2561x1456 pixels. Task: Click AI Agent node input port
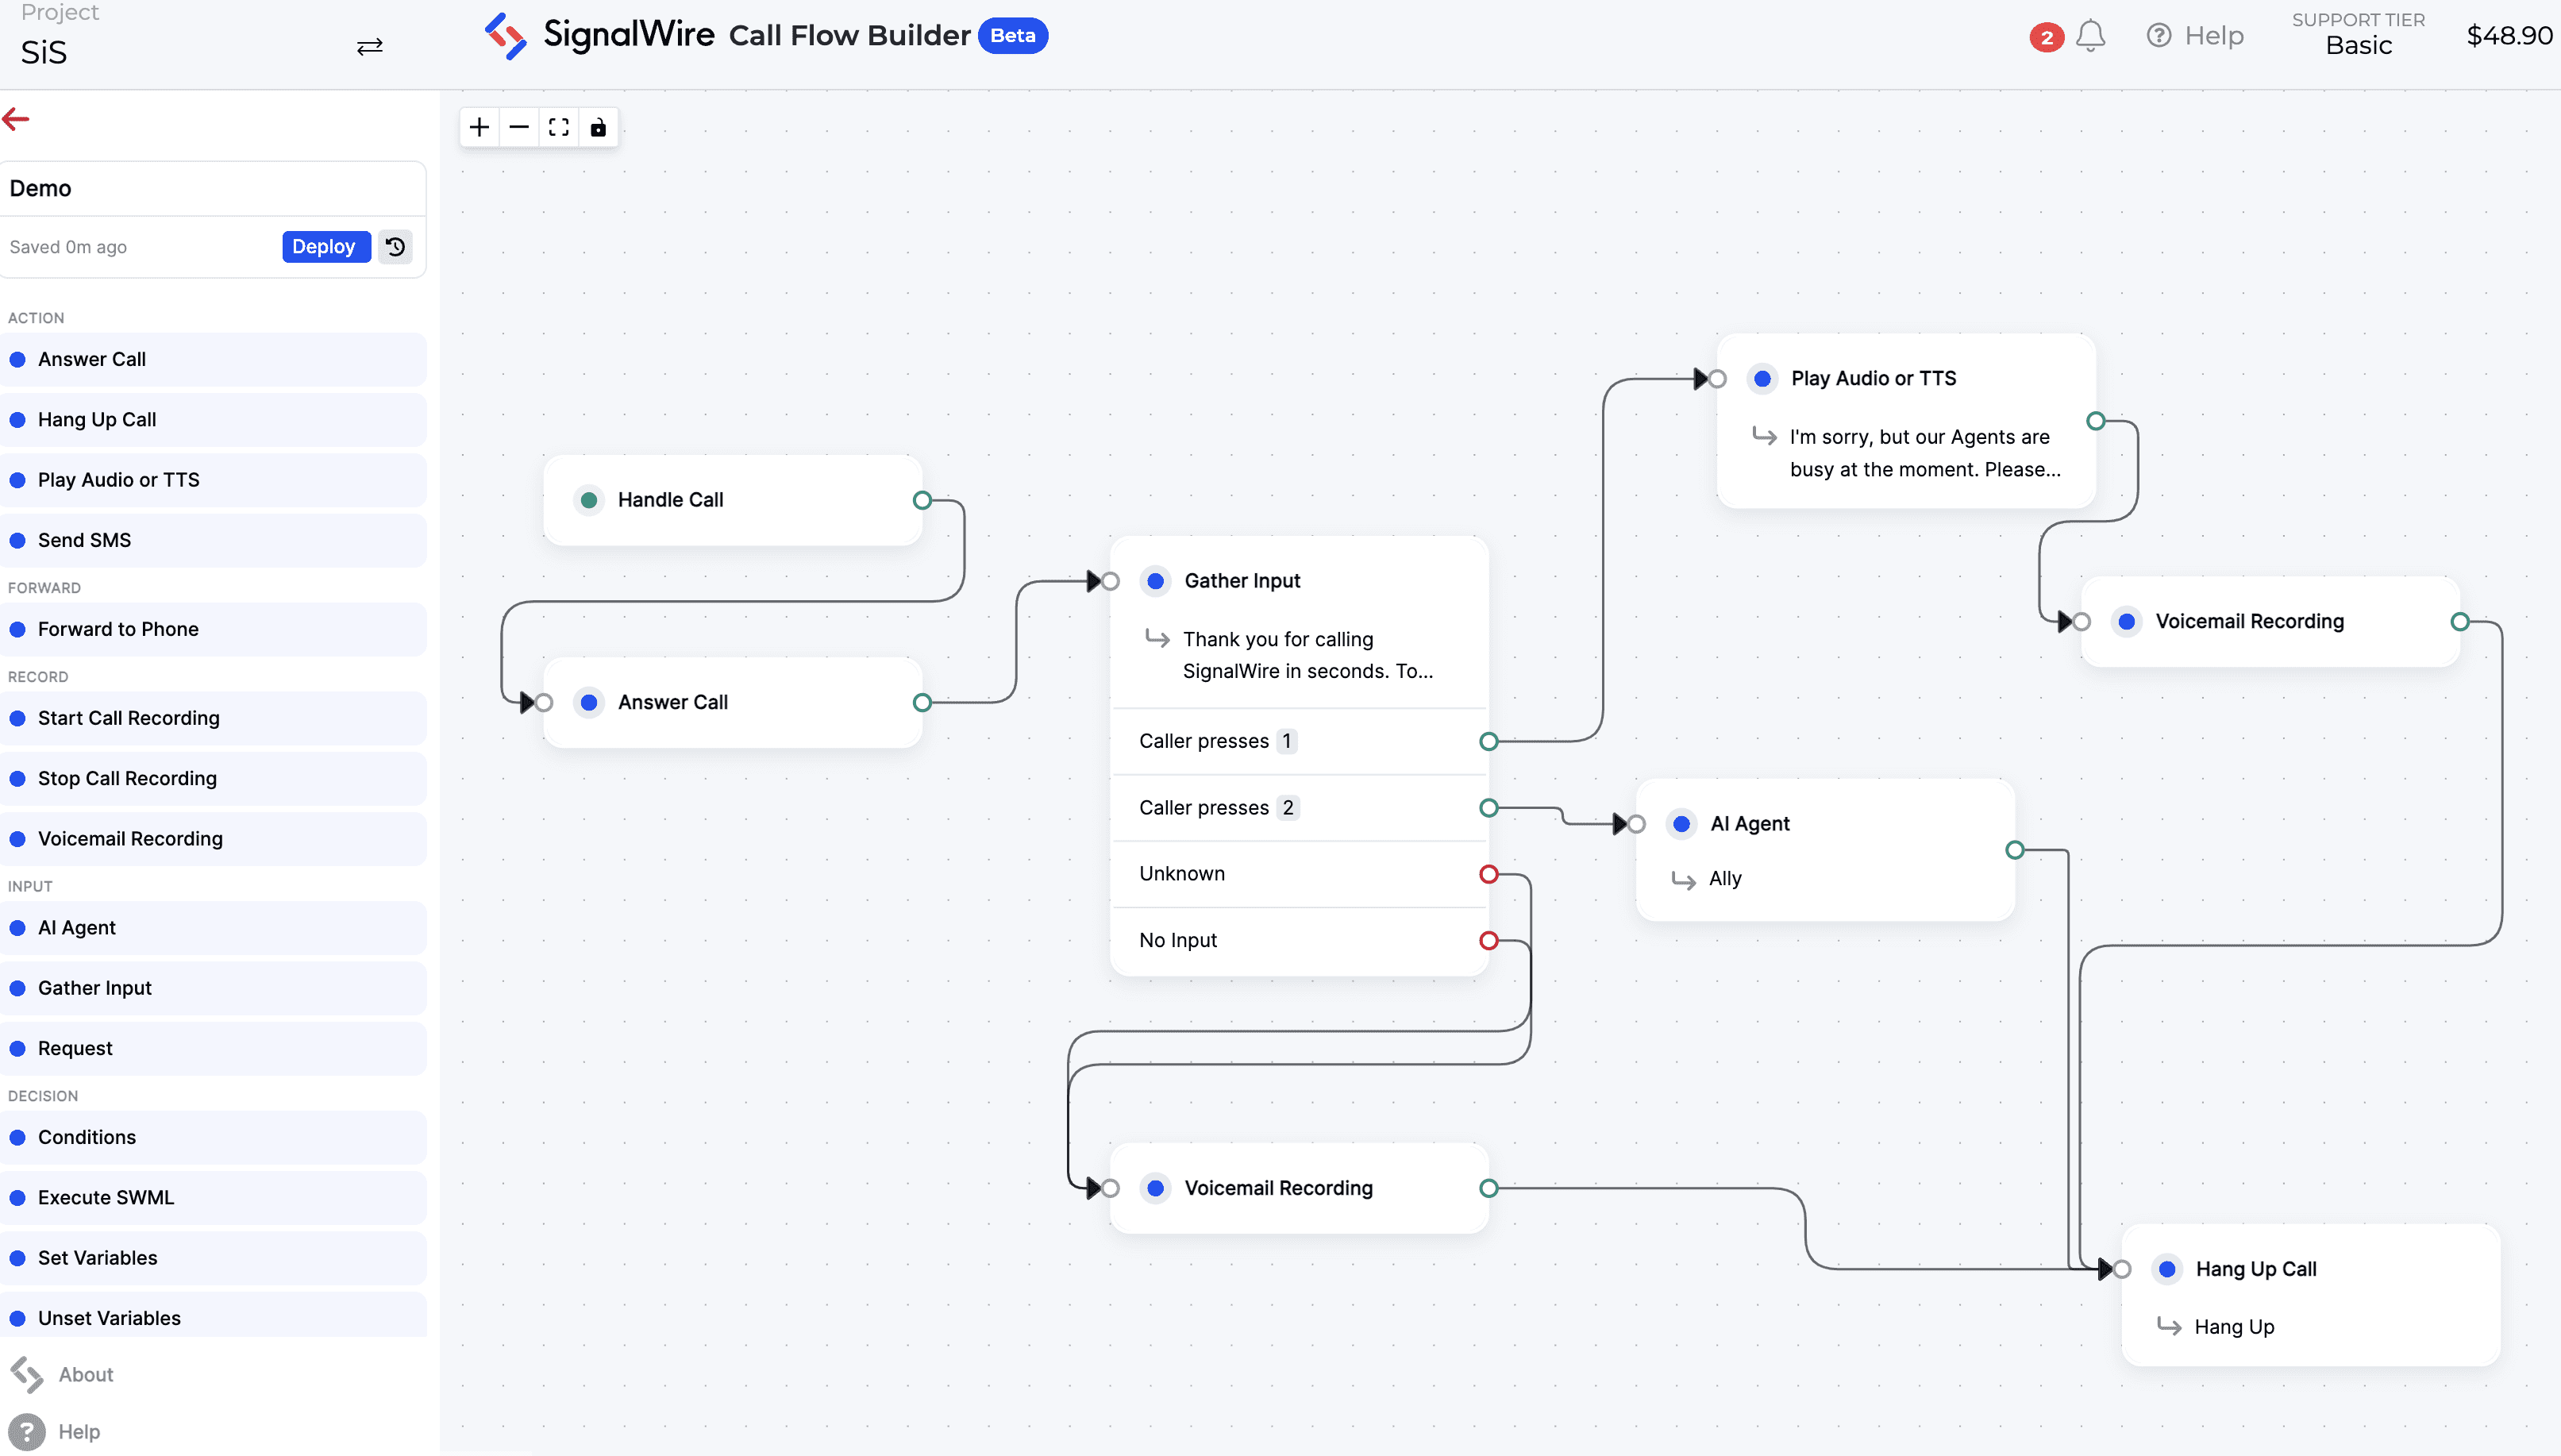(x=1636, y=824)
